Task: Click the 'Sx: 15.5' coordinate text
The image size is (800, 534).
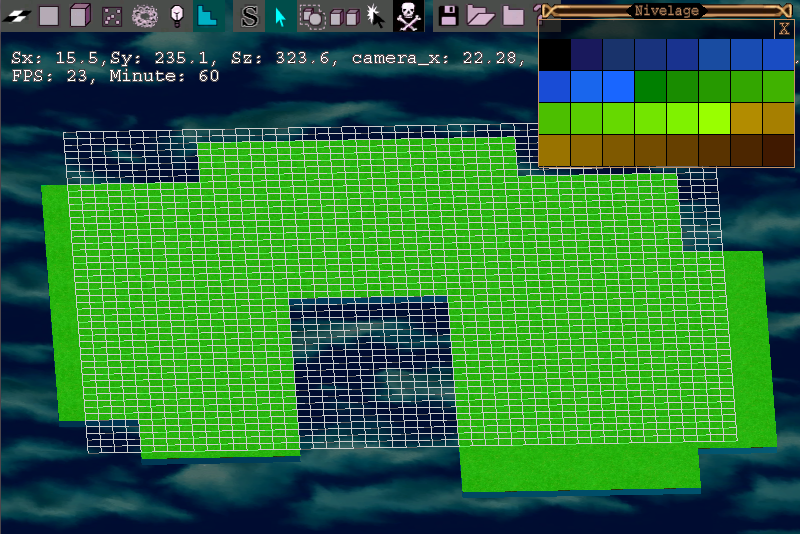Action: tap(55, 58)
